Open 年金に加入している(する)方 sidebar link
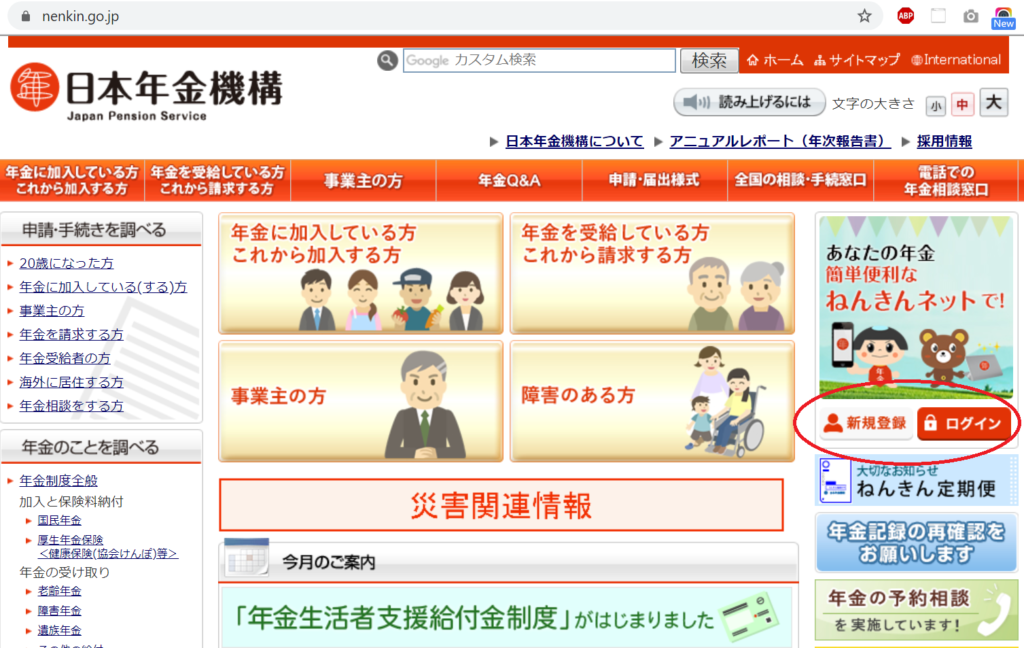1024x648 pixels. click(x=103, y=287)
